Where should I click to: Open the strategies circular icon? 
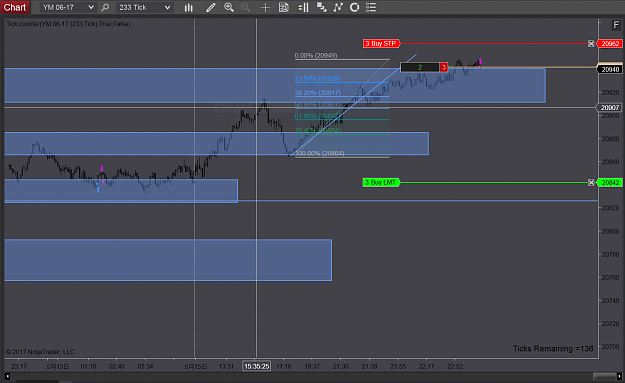354,7
